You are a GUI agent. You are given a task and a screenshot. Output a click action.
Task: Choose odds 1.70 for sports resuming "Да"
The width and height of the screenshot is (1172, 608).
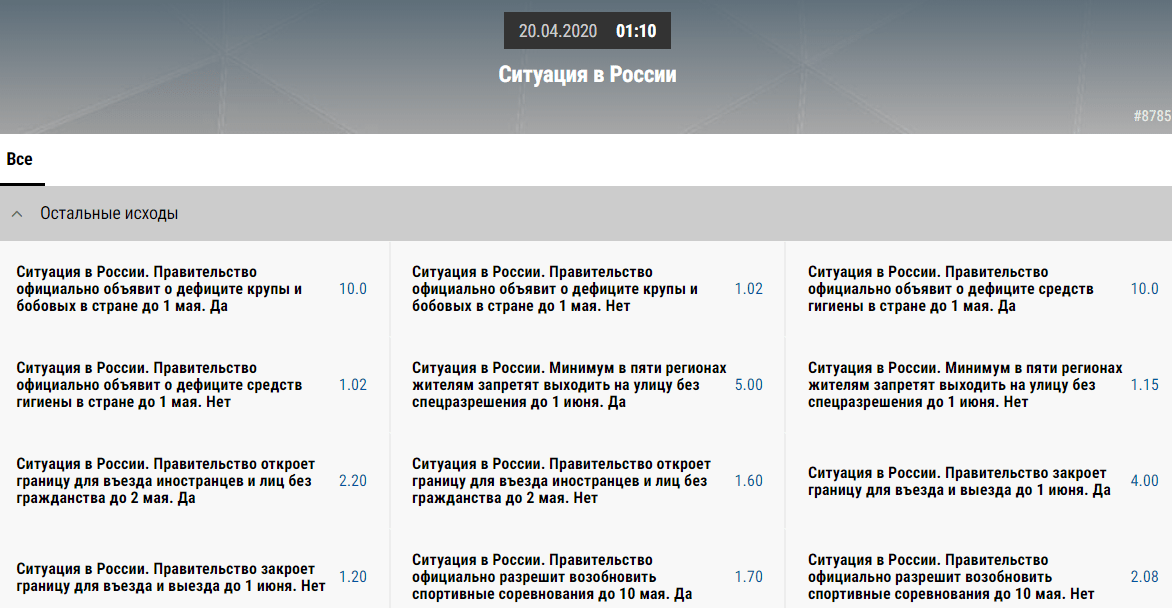click(748, 577)
